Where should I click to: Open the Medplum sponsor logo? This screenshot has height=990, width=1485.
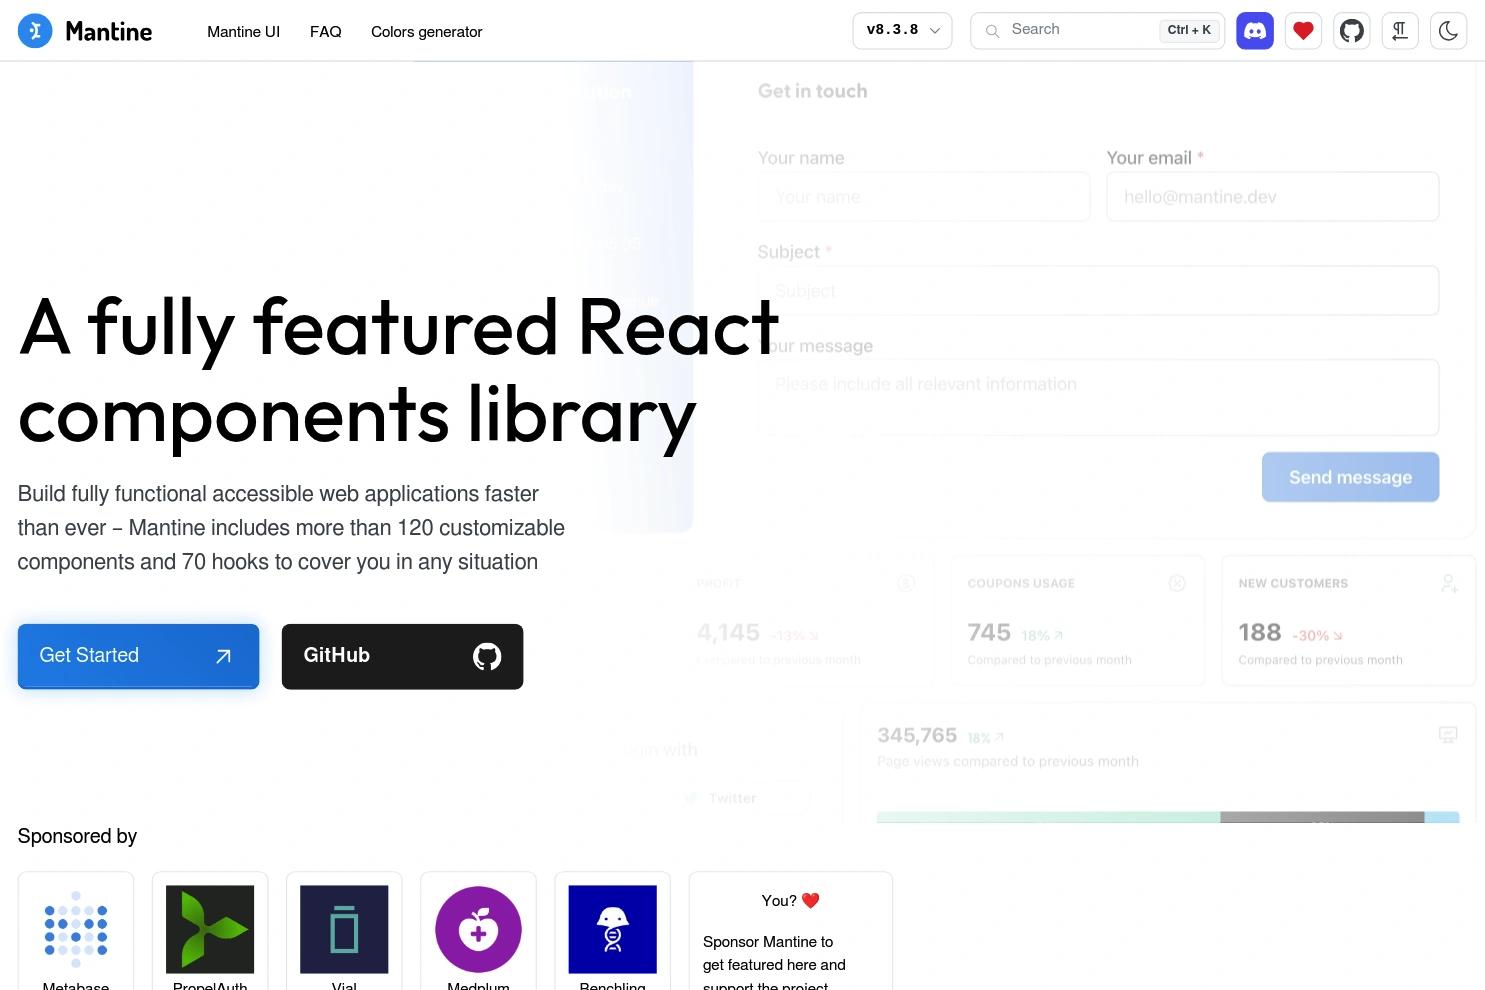(478, 931)
